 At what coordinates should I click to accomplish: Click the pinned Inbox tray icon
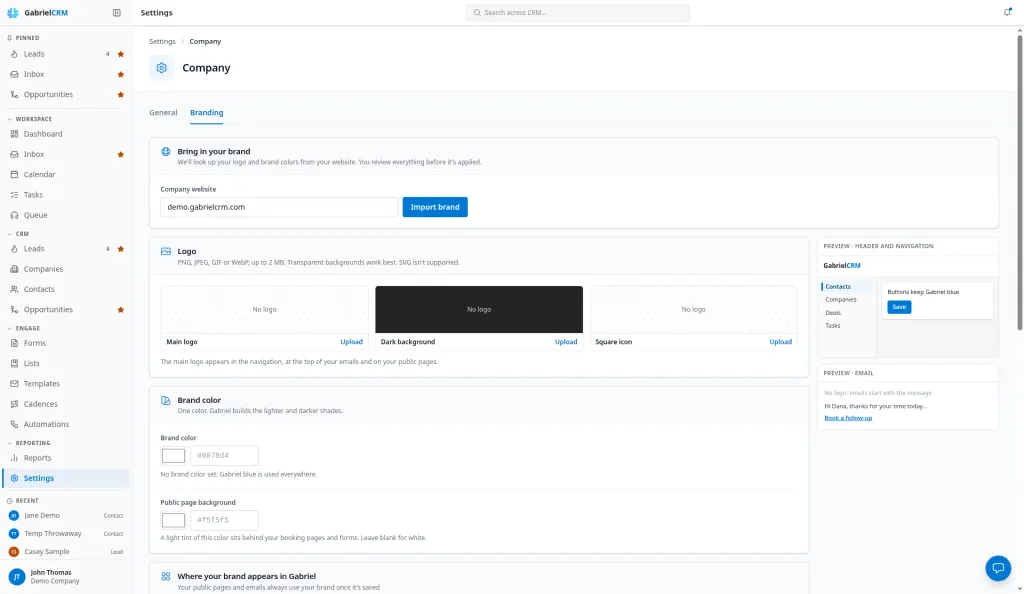tap(14, 74)
